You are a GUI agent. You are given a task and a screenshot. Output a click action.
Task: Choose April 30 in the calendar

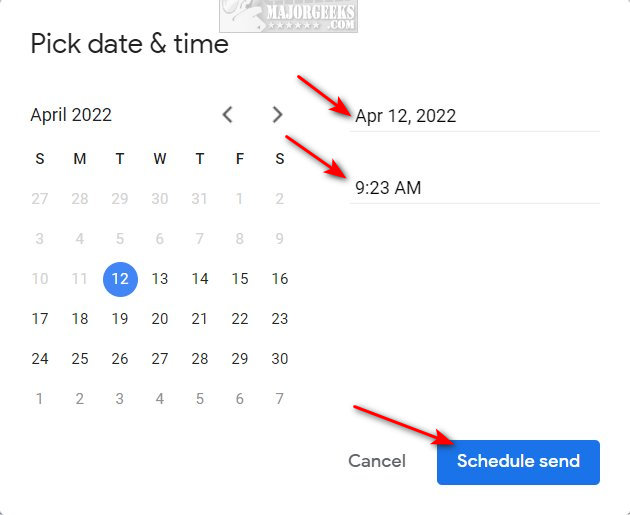(280, 359)
